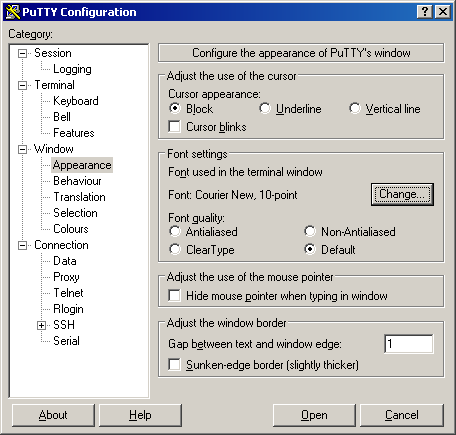Click the PuTTY icon in title bar

13,12
